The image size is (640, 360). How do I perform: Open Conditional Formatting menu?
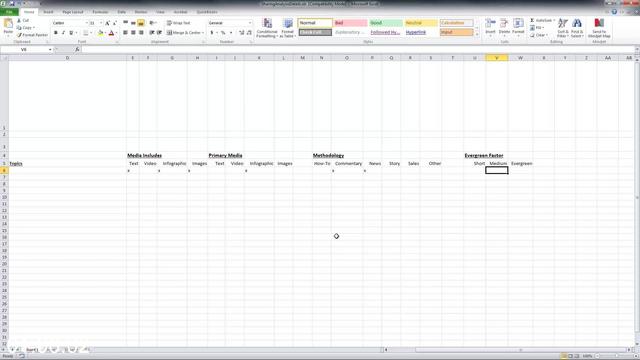267,28
